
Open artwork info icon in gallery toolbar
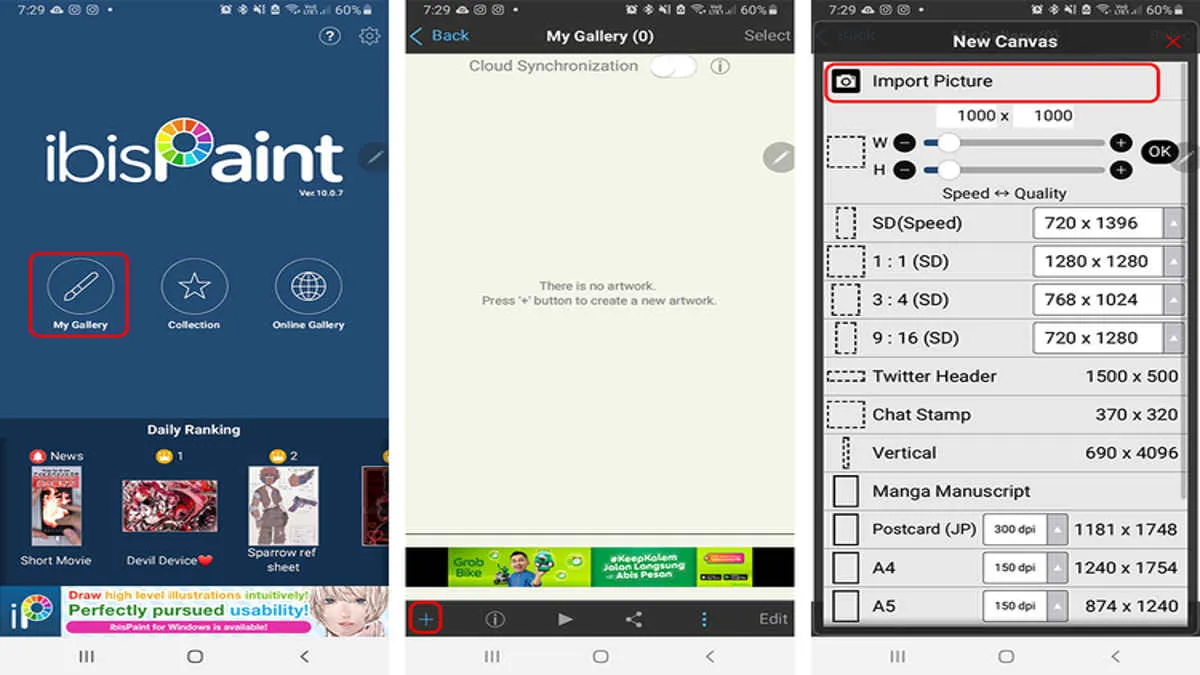point(495,619)
